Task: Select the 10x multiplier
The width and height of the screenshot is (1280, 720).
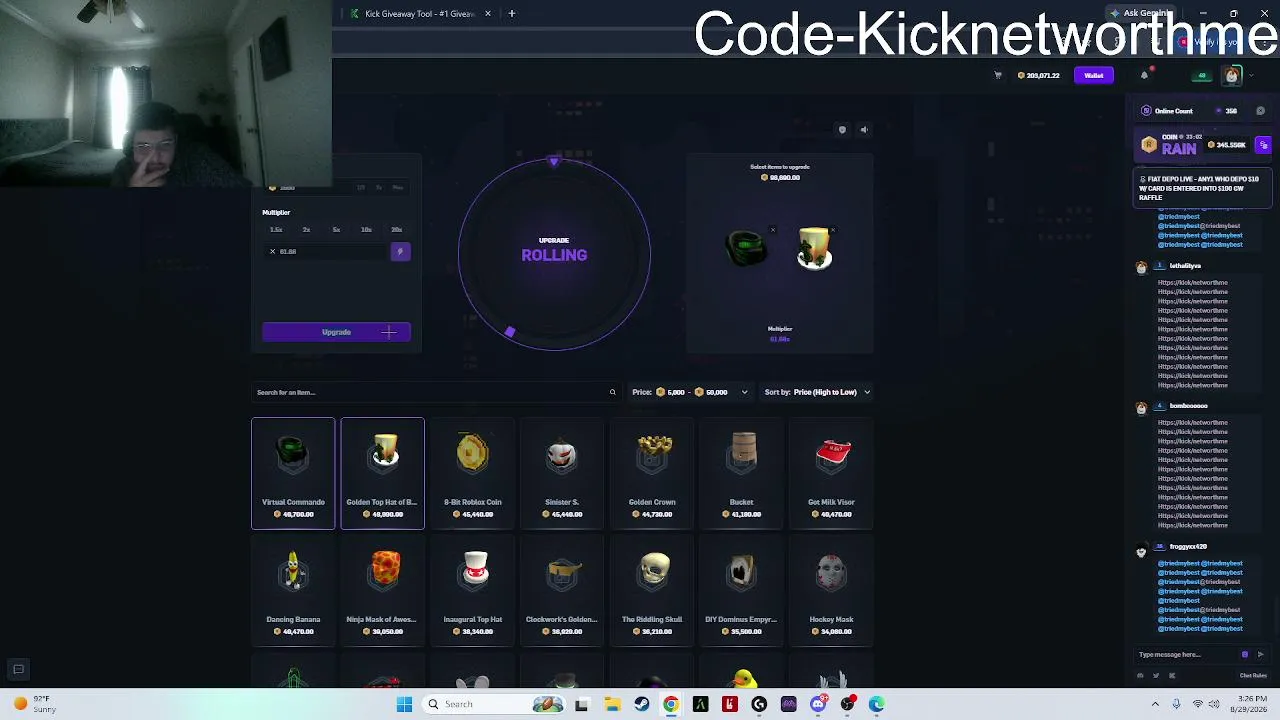Action: point(366,230)
